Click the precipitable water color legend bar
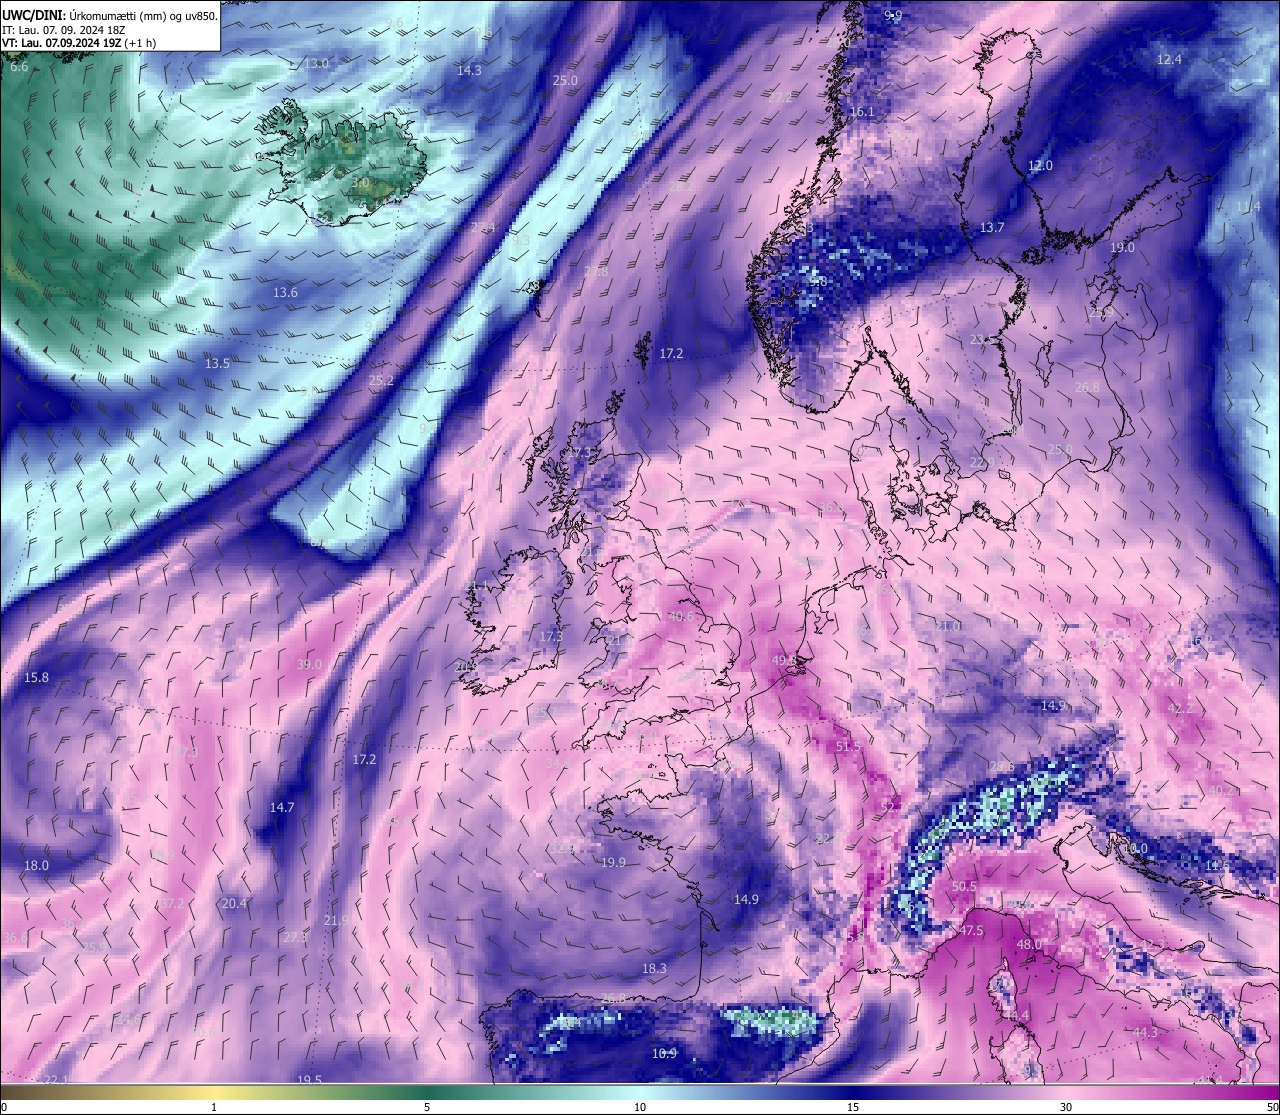The width and height of the screenshot is (1280, 1115). [640, 1091]
